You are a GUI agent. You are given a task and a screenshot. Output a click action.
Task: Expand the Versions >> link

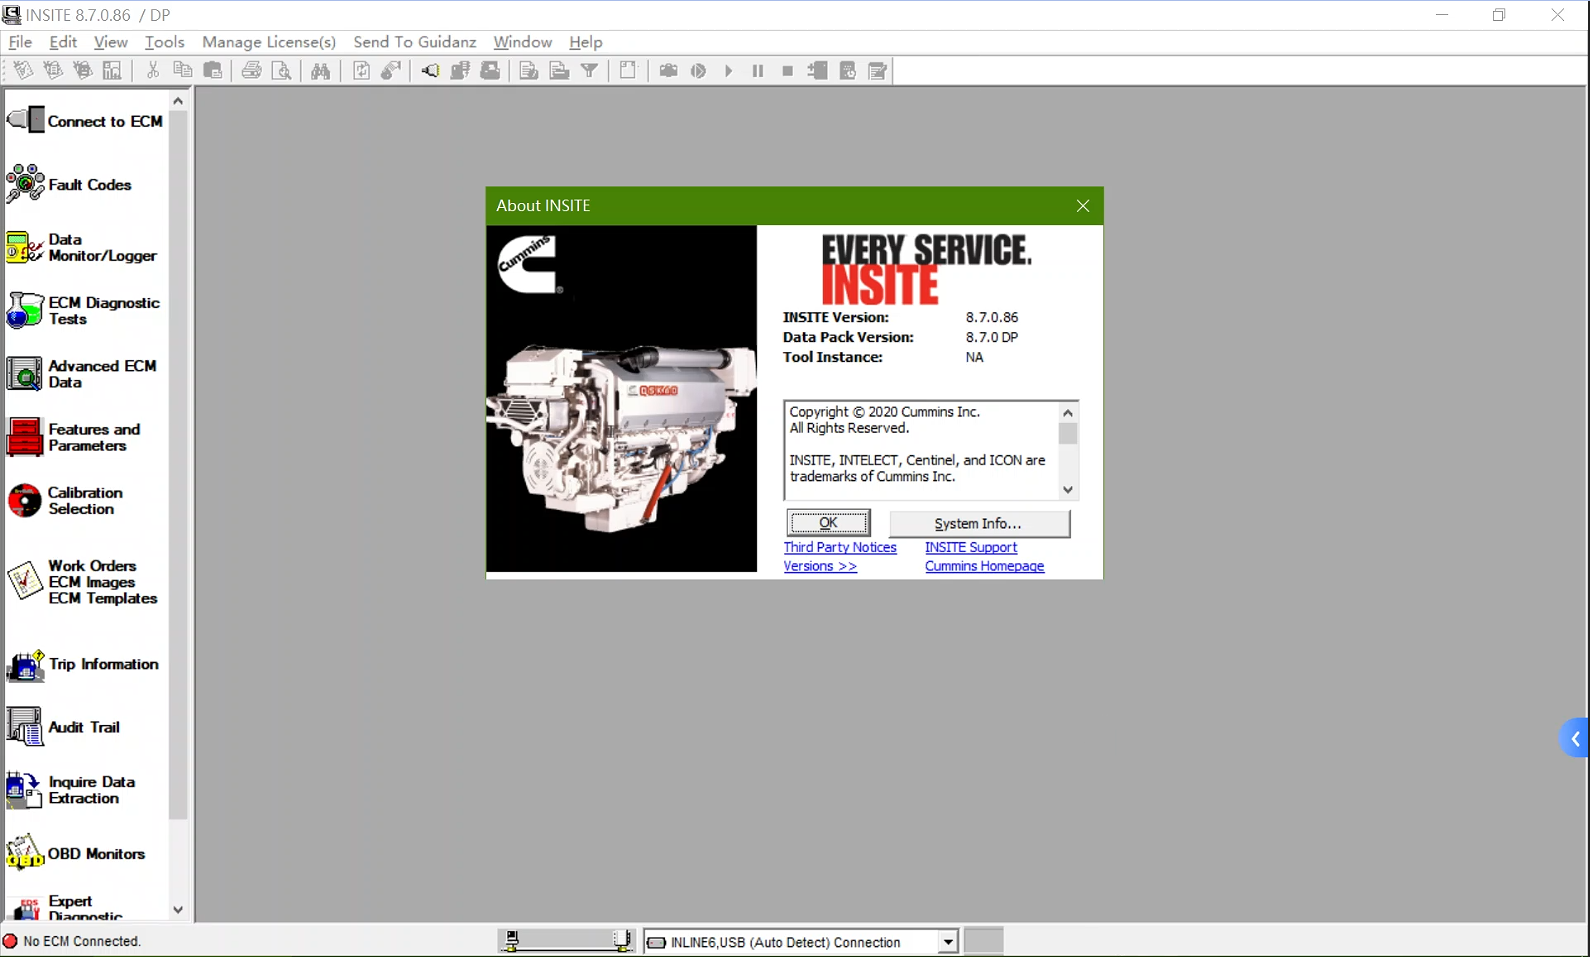(x=820, y=566)
